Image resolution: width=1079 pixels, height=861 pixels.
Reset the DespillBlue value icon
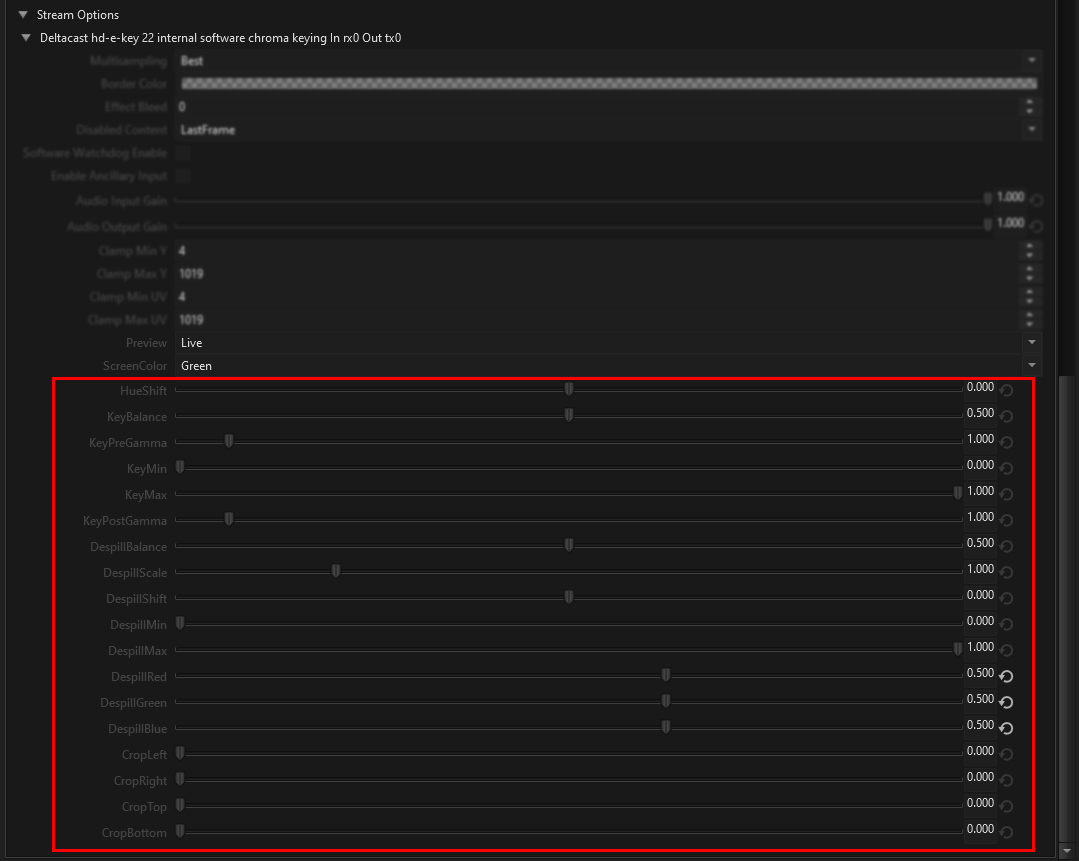[1007, 728]
